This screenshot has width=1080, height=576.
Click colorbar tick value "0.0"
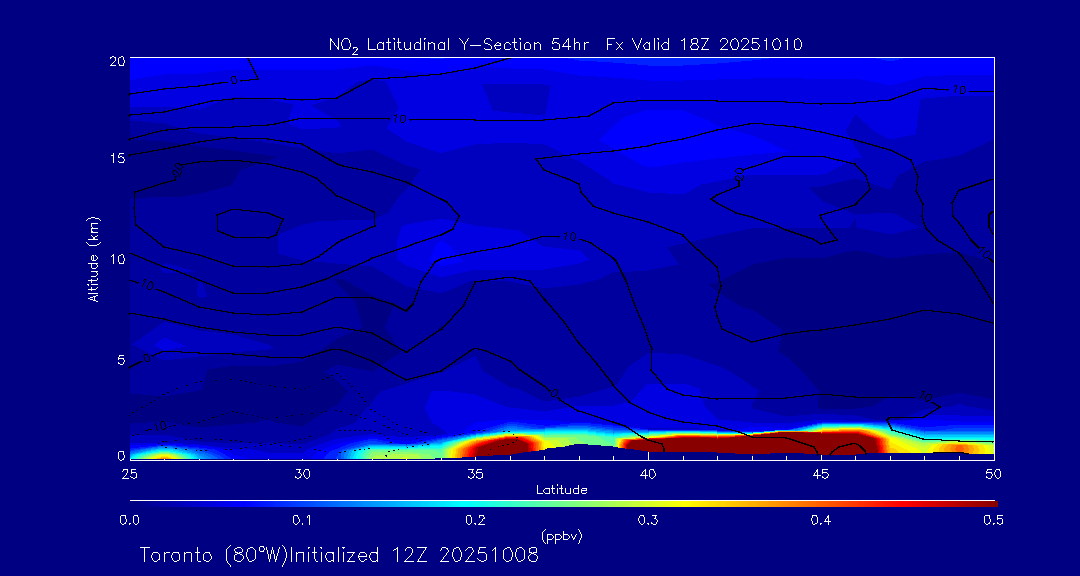pos(129,521)
